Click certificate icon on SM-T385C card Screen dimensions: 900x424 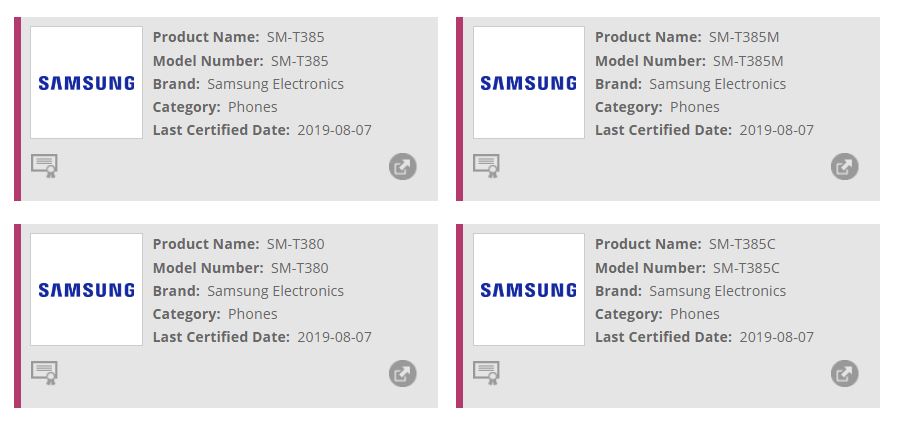click(487, 373)
